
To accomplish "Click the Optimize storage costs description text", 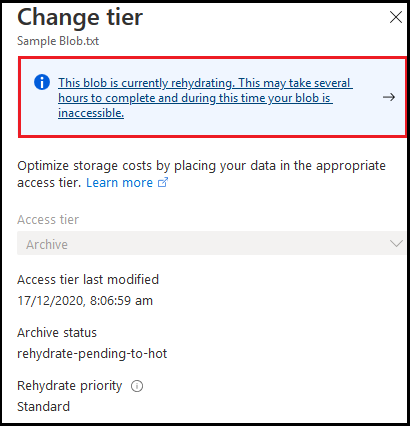I will click(201, 174).
